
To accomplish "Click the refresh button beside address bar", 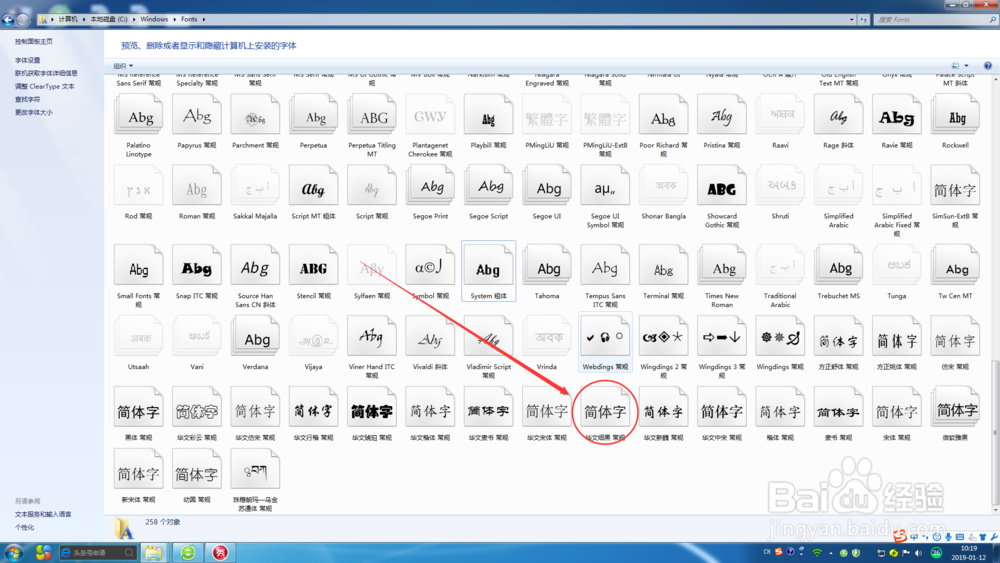I will (864, 20).
